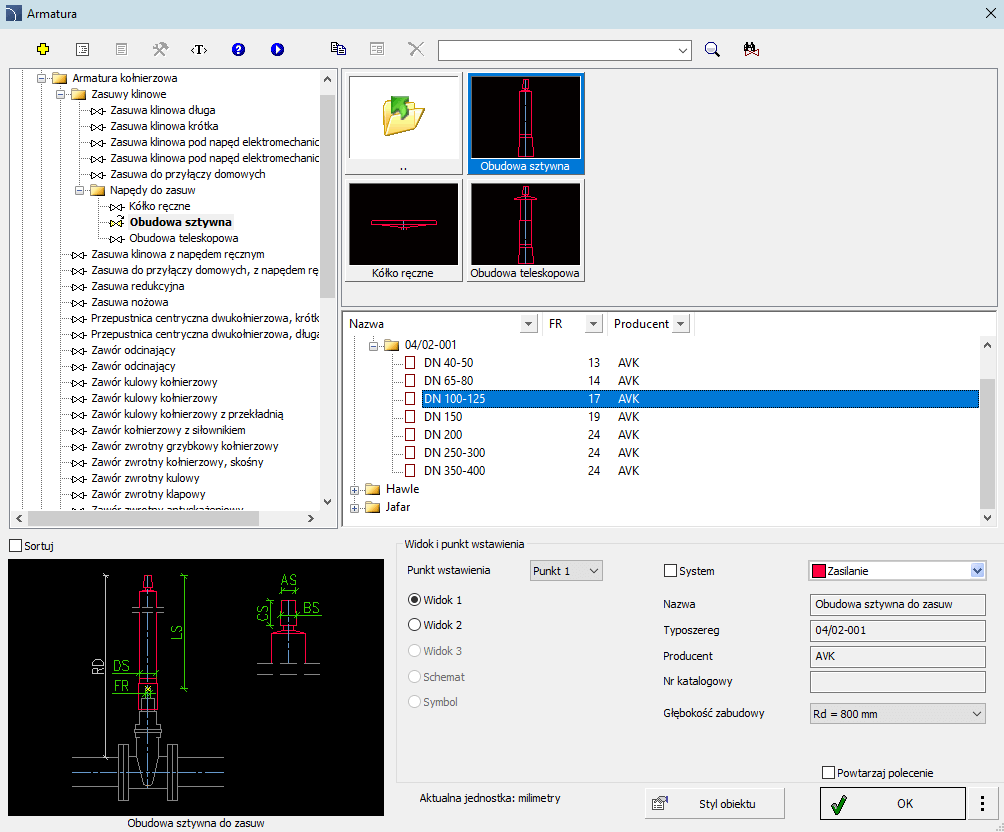
Task: Select tree item Zasuwa klinowa długa
Action: 163,110
